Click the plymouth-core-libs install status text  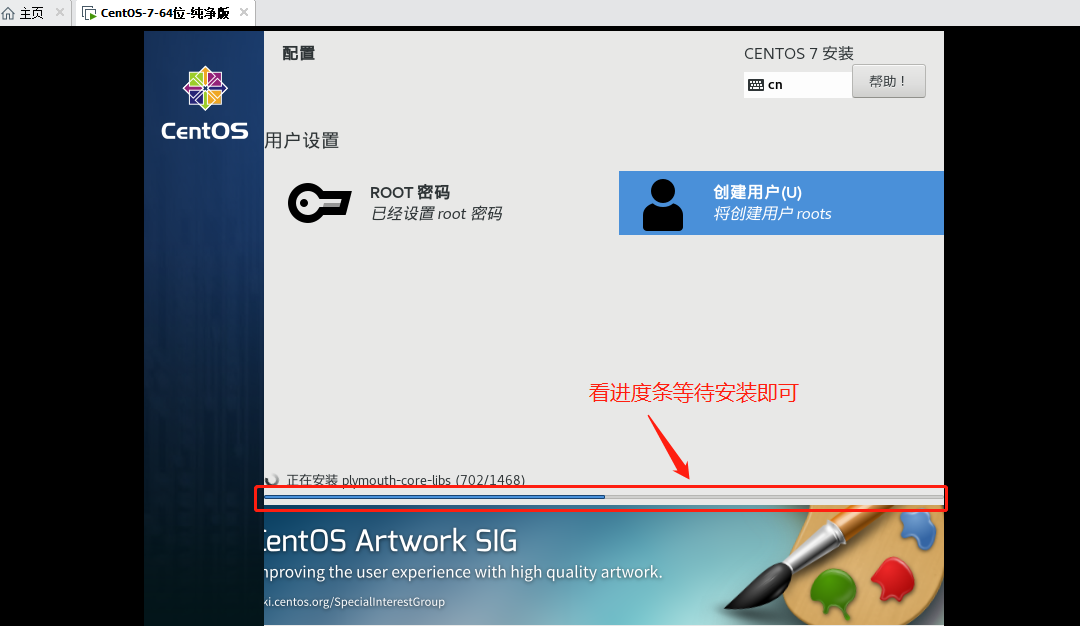coord(406,480)
